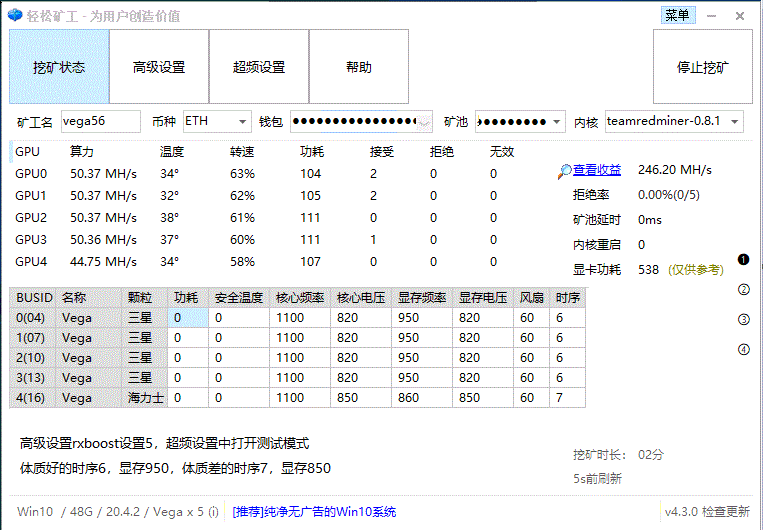Open the 矿池 pool dropdown

pos(558,122)
